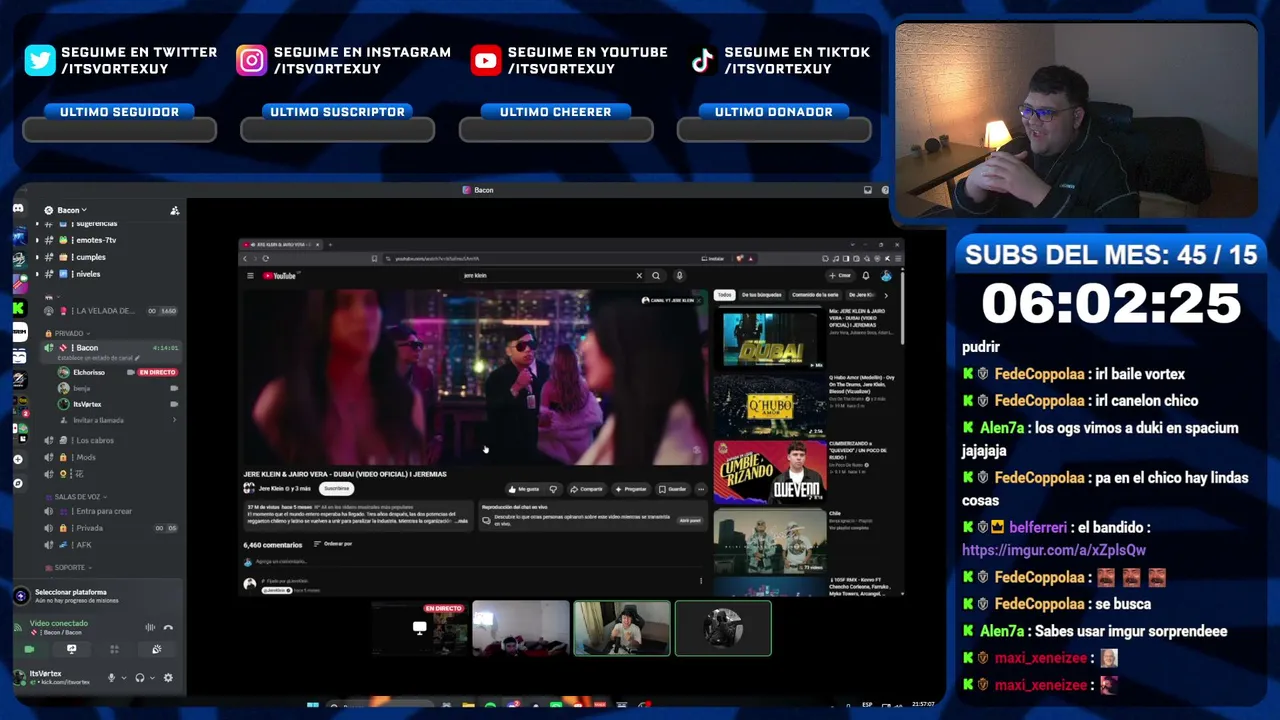Open the YouTube account avatar menu
Image resolution: width=1280 pixels, height=720 pixels.
886,276
